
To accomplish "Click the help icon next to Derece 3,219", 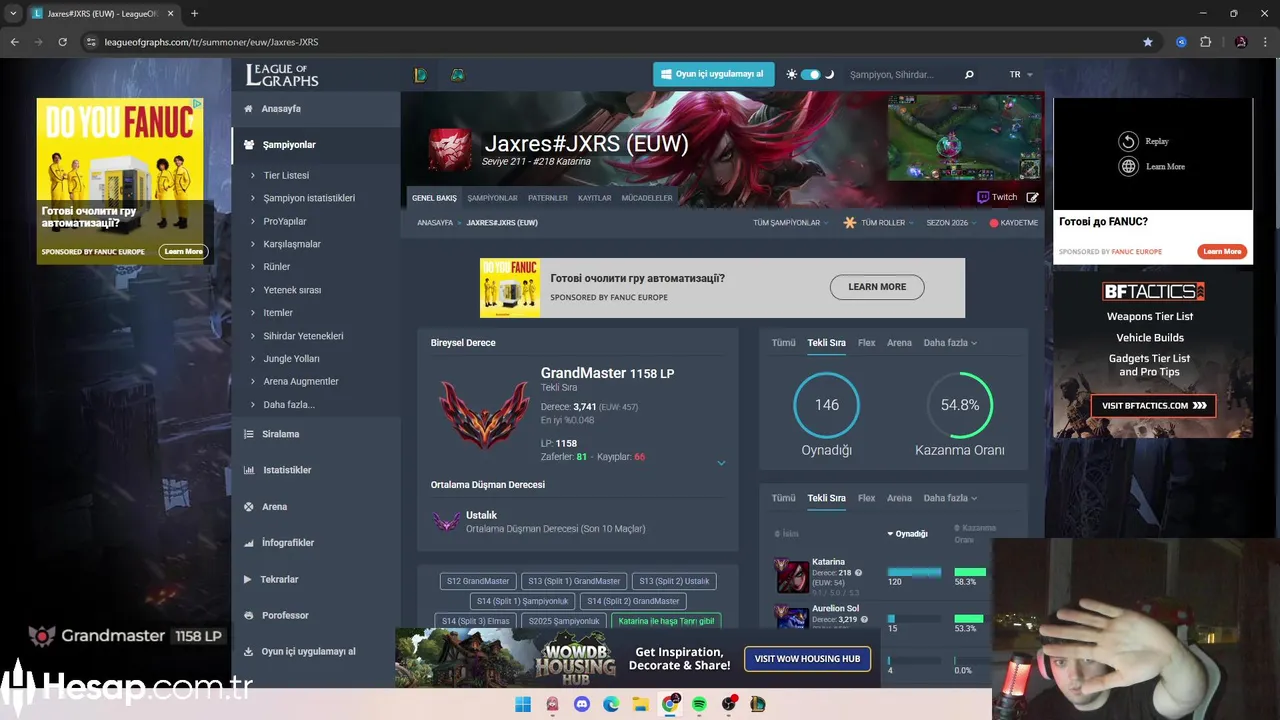I will coord(864,620).
